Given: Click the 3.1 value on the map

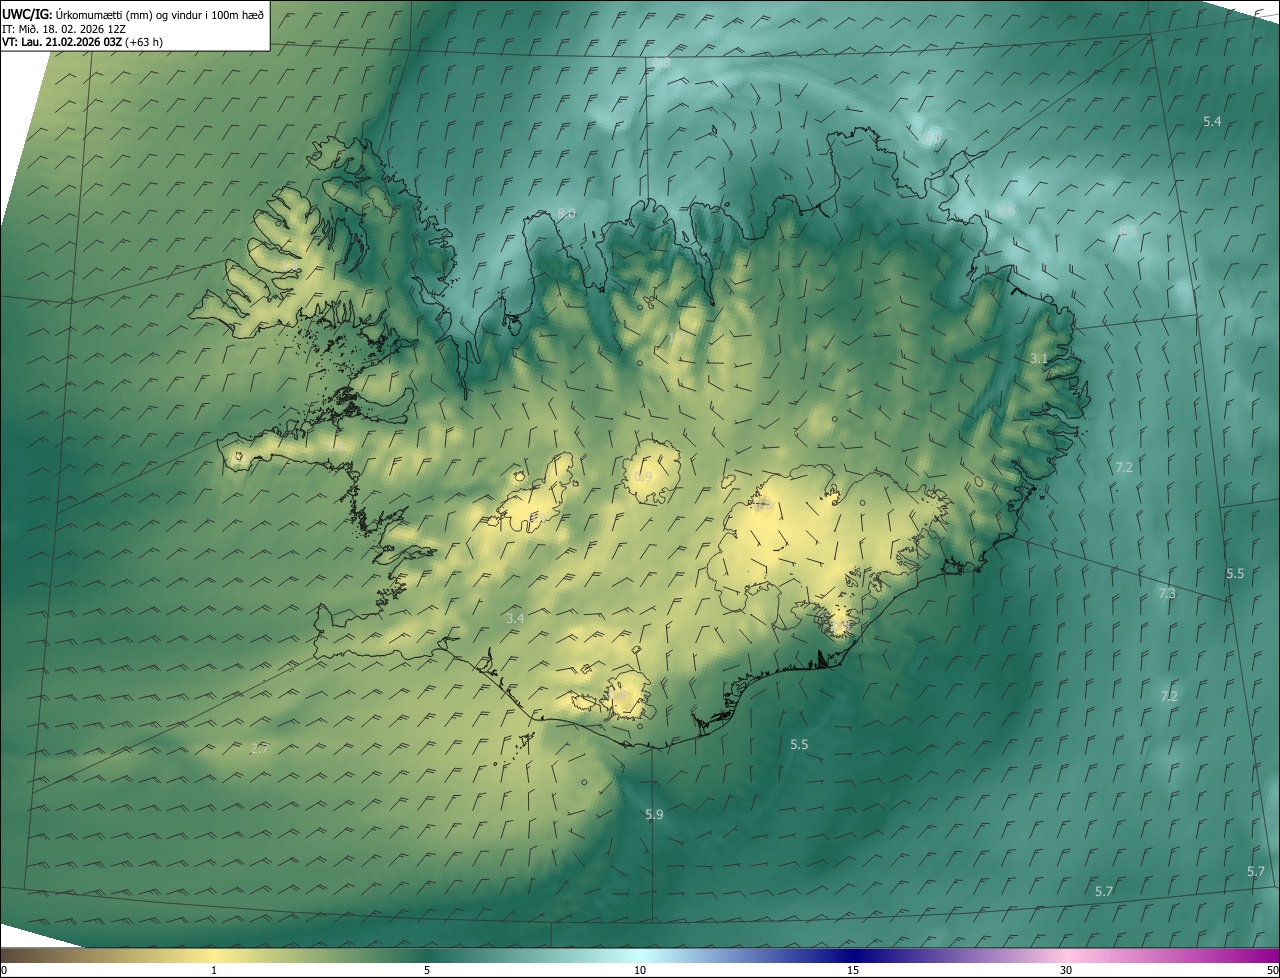Looking at the screenshot, I should point(1039,358).
